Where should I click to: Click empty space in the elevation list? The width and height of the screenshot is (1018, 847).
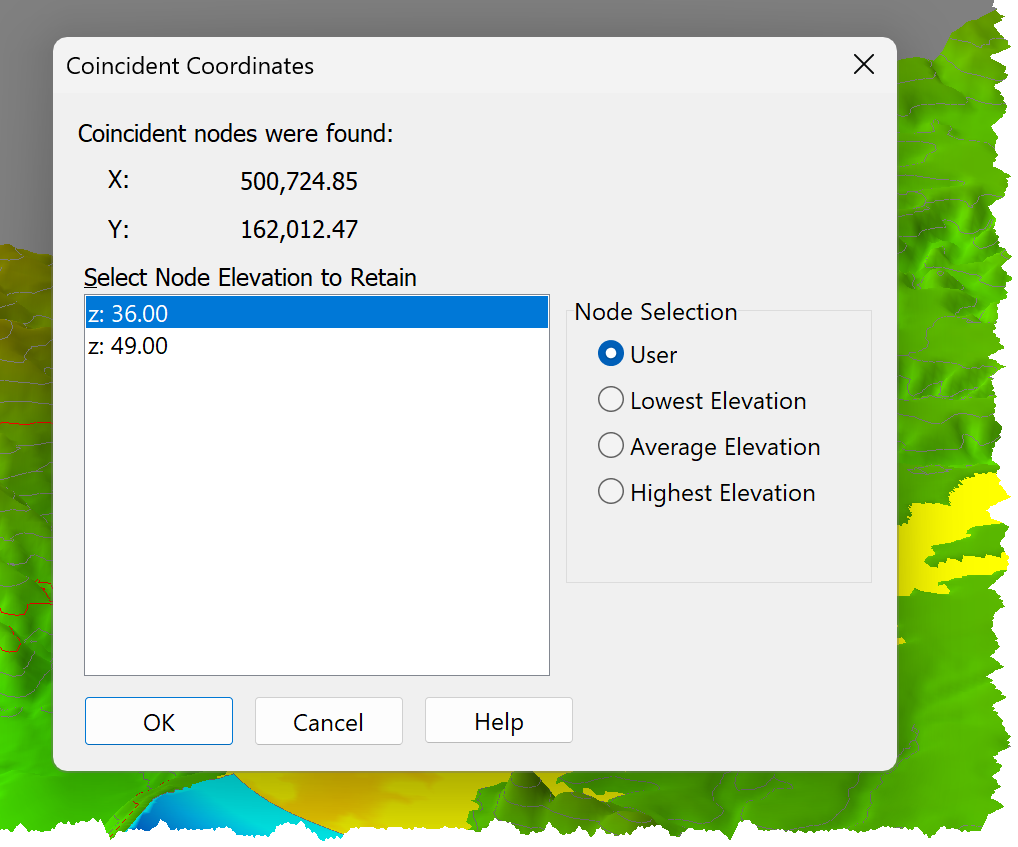[317, 519]
